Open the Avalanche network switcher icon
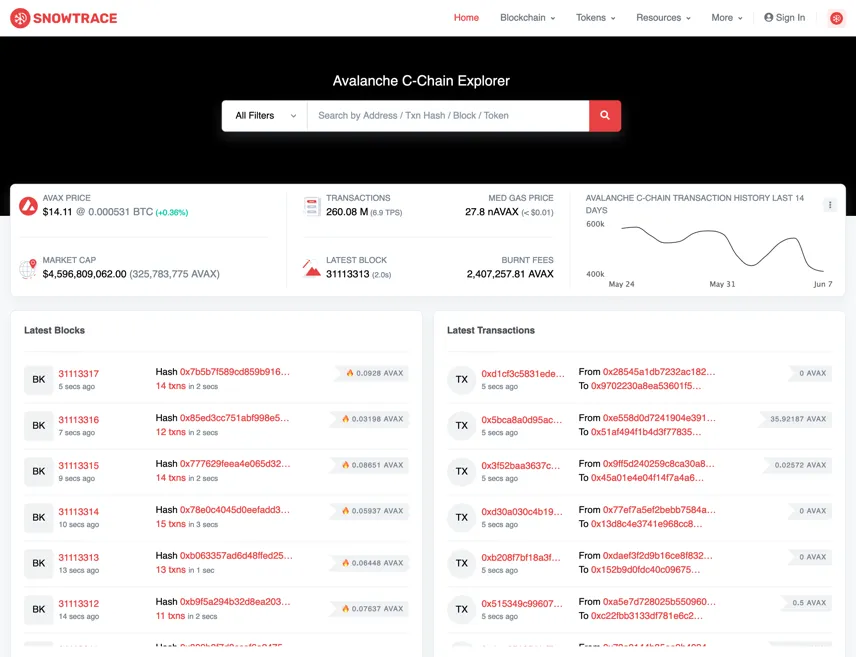This screenshot has height=657, width=856. pyautogui.click(x=836, y=18)
